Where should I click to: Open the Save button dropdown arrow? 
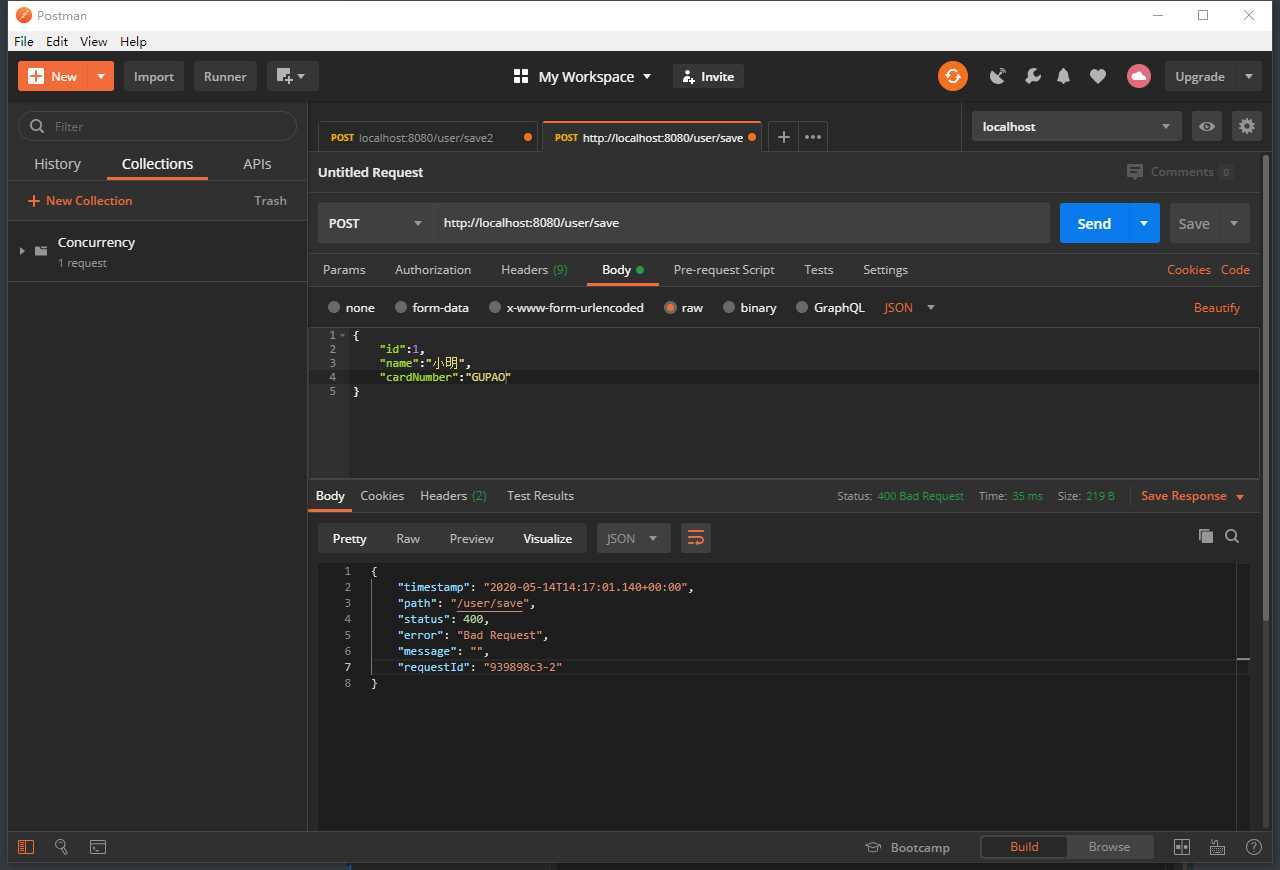tap(1234, 223)
